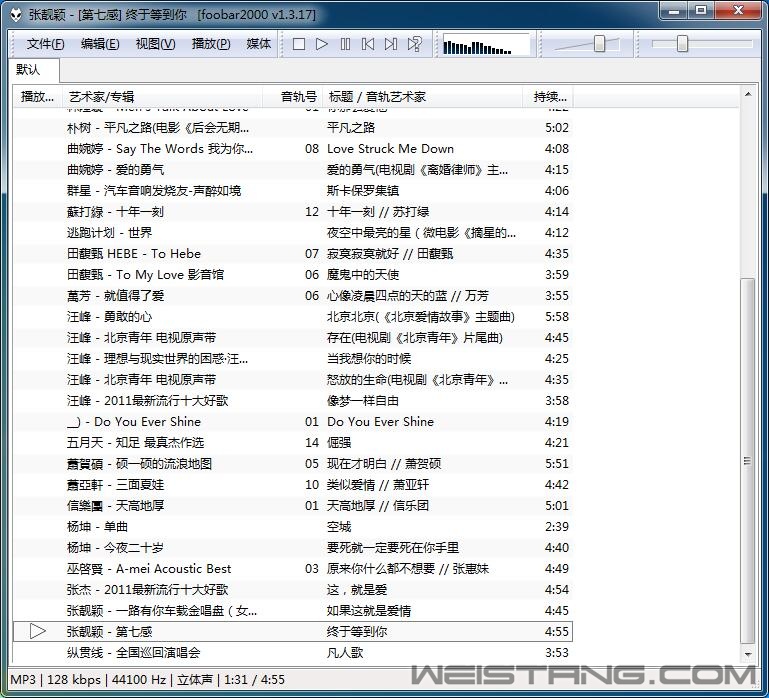The image size is (769, 698).
Task: Select the track 斯卡保罗集镇
Action: (293, 191)
